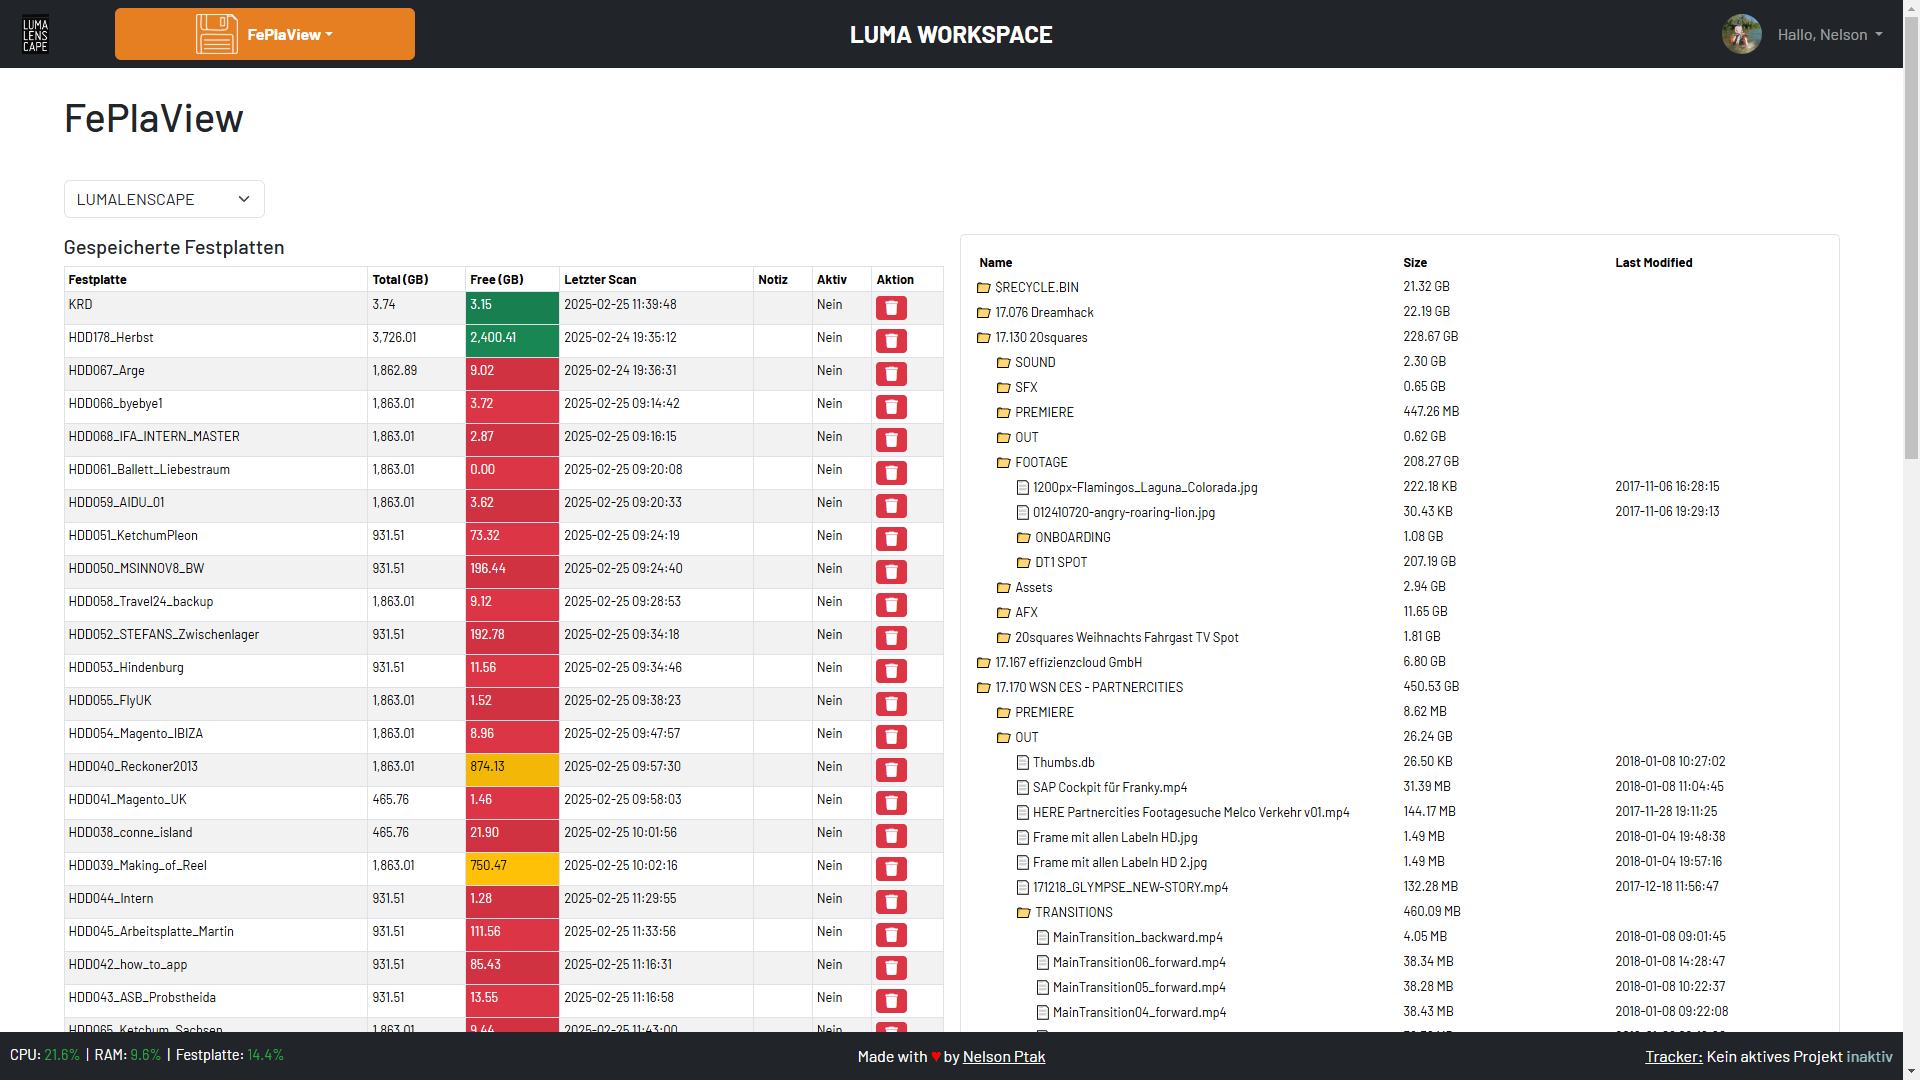1920x1080 pixels.
Task: Expand the 17.076 Dreamhack folder
Action: 1043,313
